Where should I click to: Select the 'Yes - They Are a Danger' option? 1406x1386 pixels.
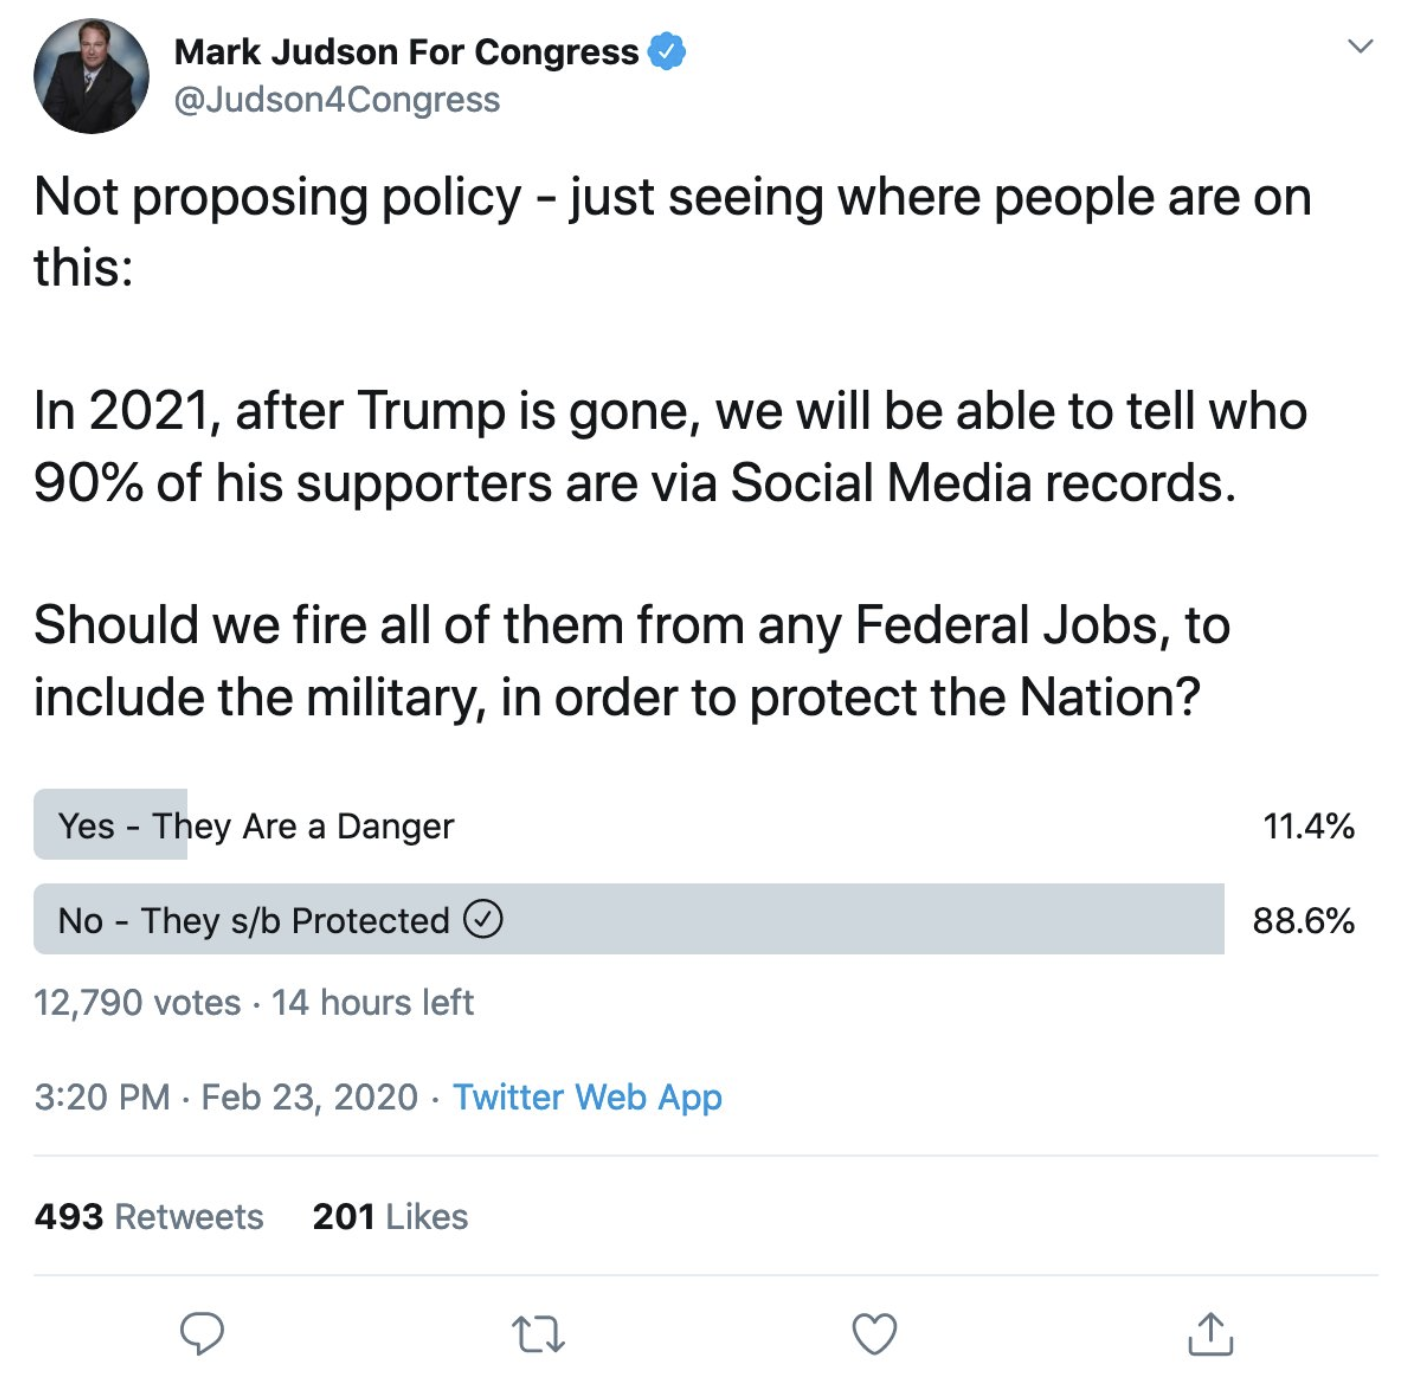point(256,826)
